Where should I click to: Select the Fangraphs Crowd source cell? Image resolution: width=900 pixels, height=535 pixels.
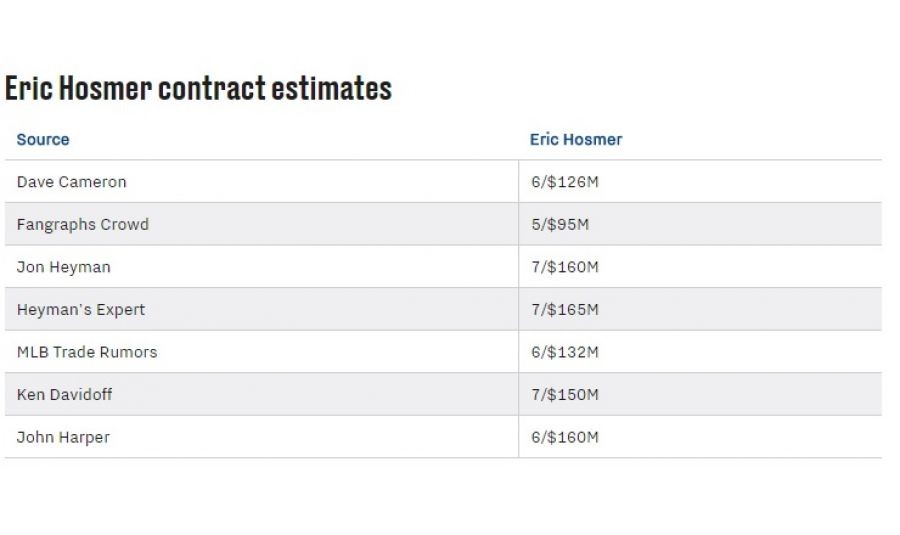[83, 225]
